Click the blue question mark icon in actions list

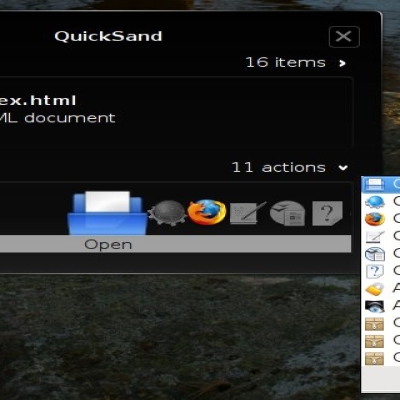375,271
